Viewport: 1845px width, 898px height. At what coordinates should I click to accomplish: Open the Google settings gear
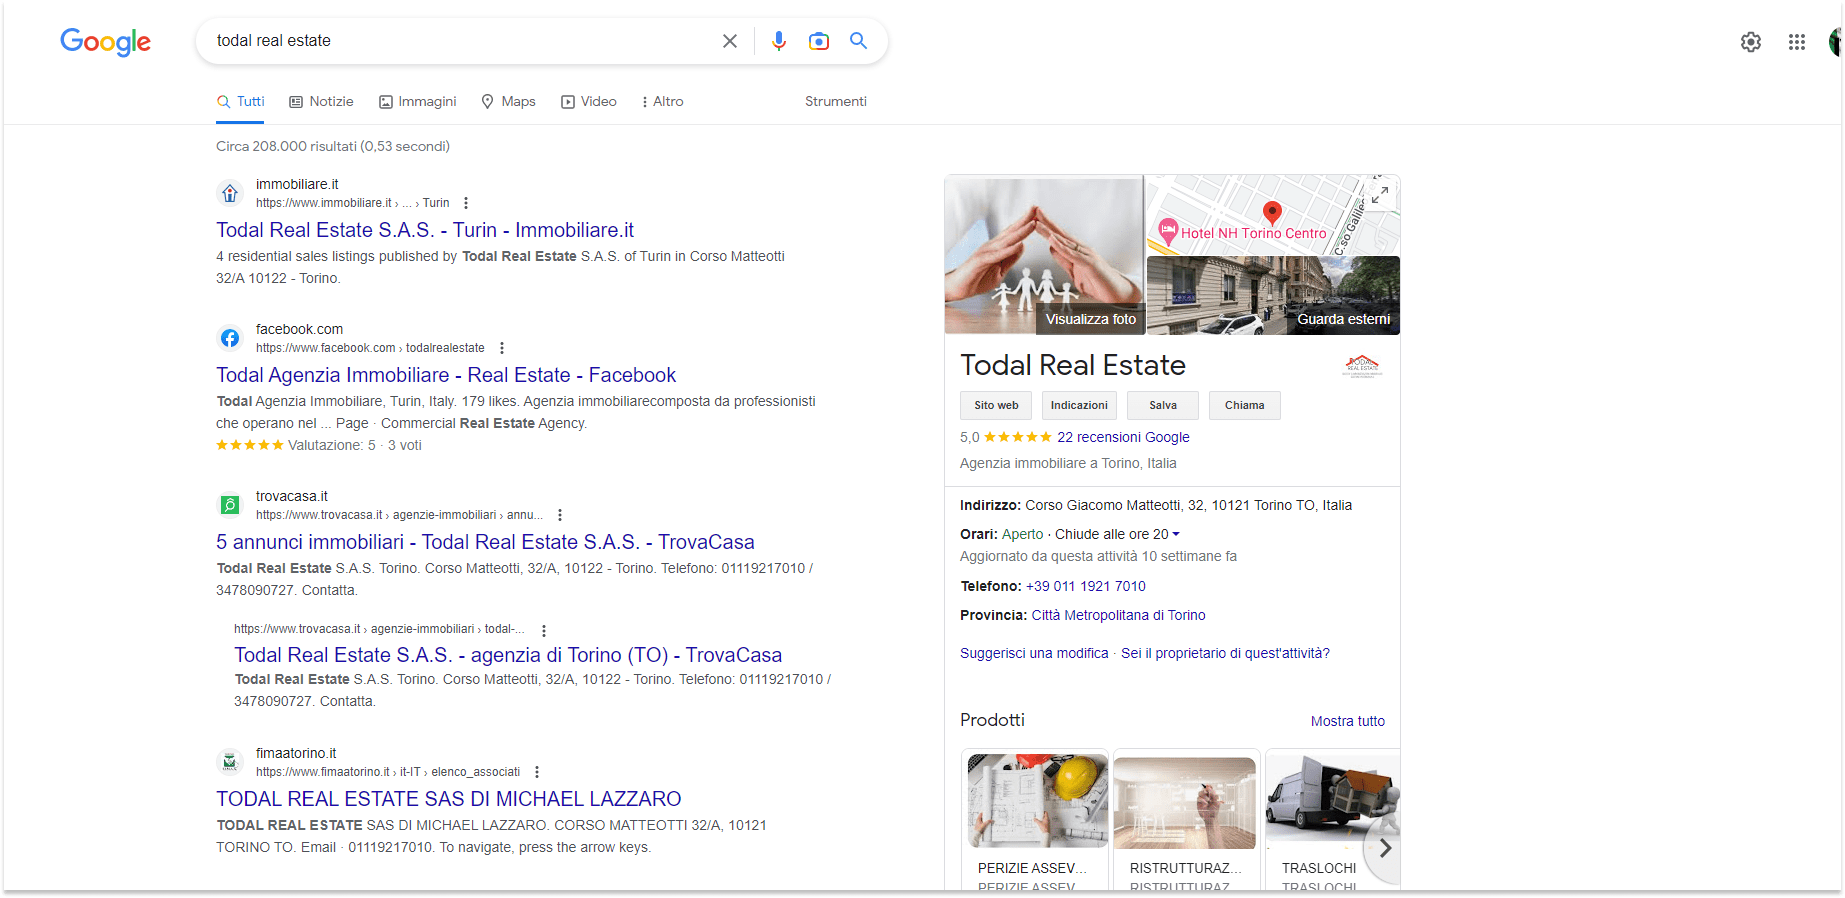point(1750,42)
